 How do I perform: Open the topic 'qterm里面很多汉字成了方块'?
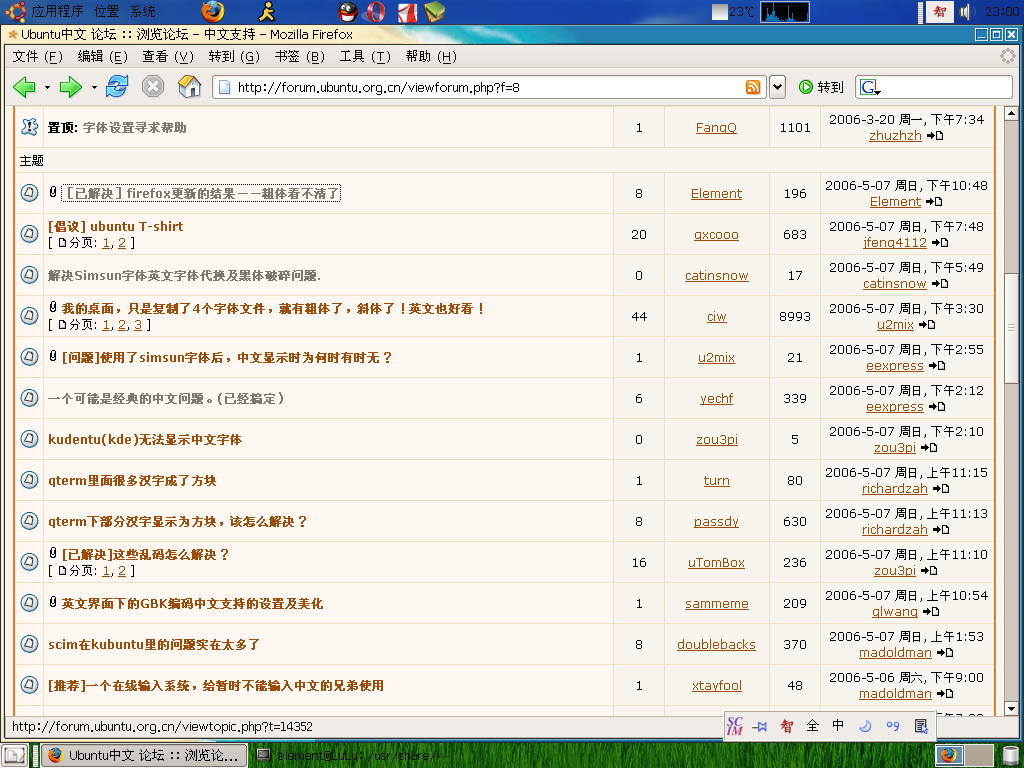132,481
